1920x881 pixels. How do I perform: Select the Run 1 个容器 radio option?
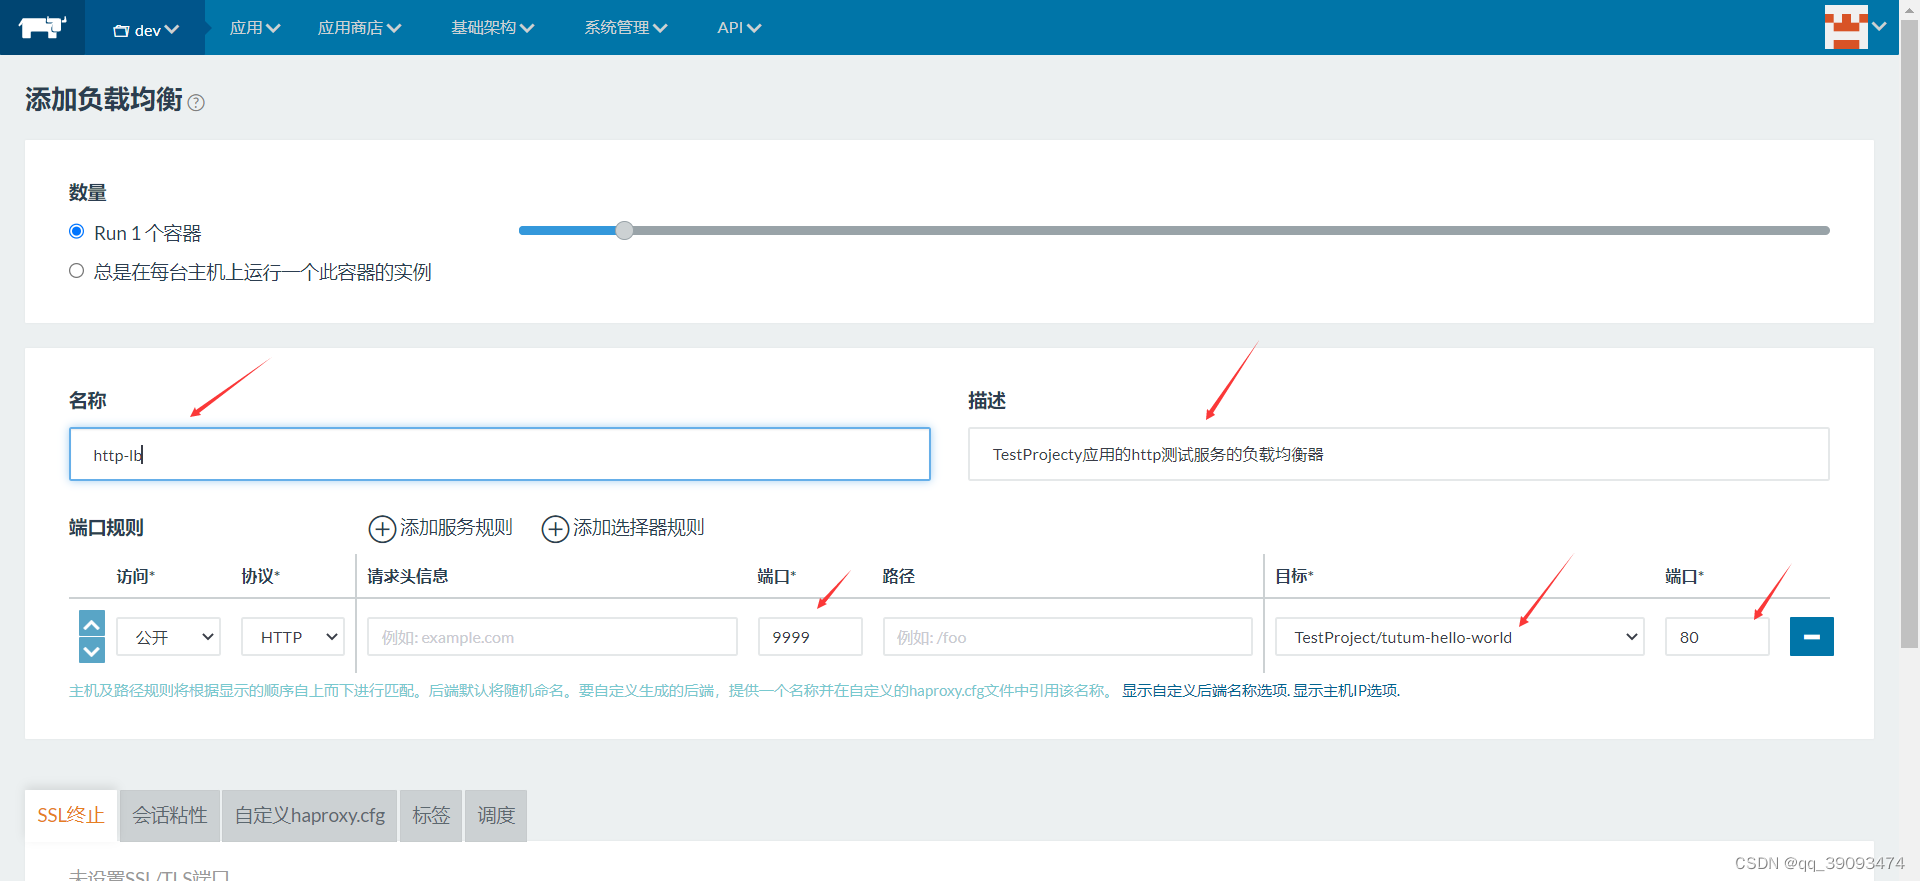point(76,232)
